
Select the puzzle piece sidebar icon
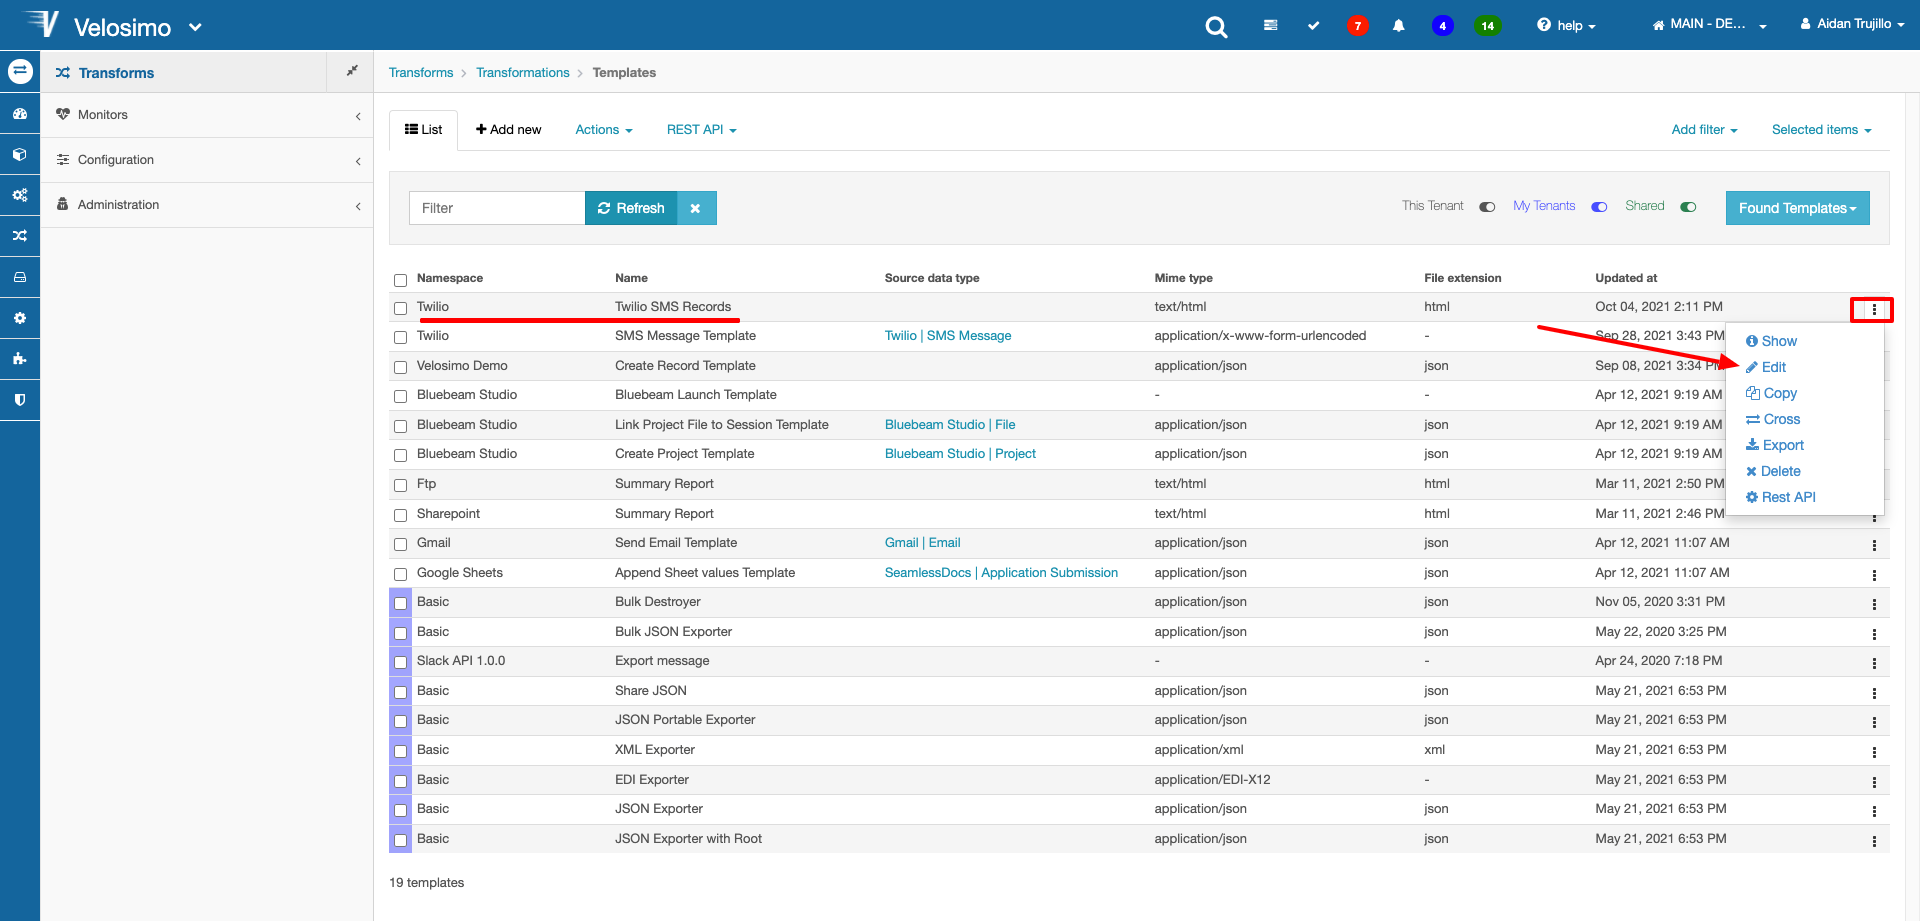[20, 359]
